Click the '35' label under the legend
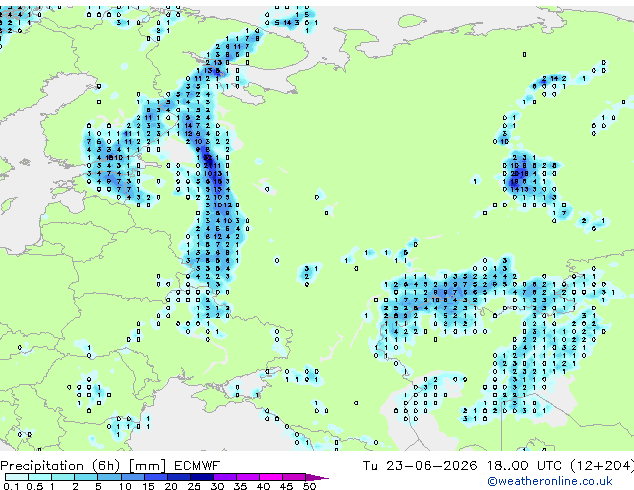This screenshot has width=634, height=490. coord(241,486)
